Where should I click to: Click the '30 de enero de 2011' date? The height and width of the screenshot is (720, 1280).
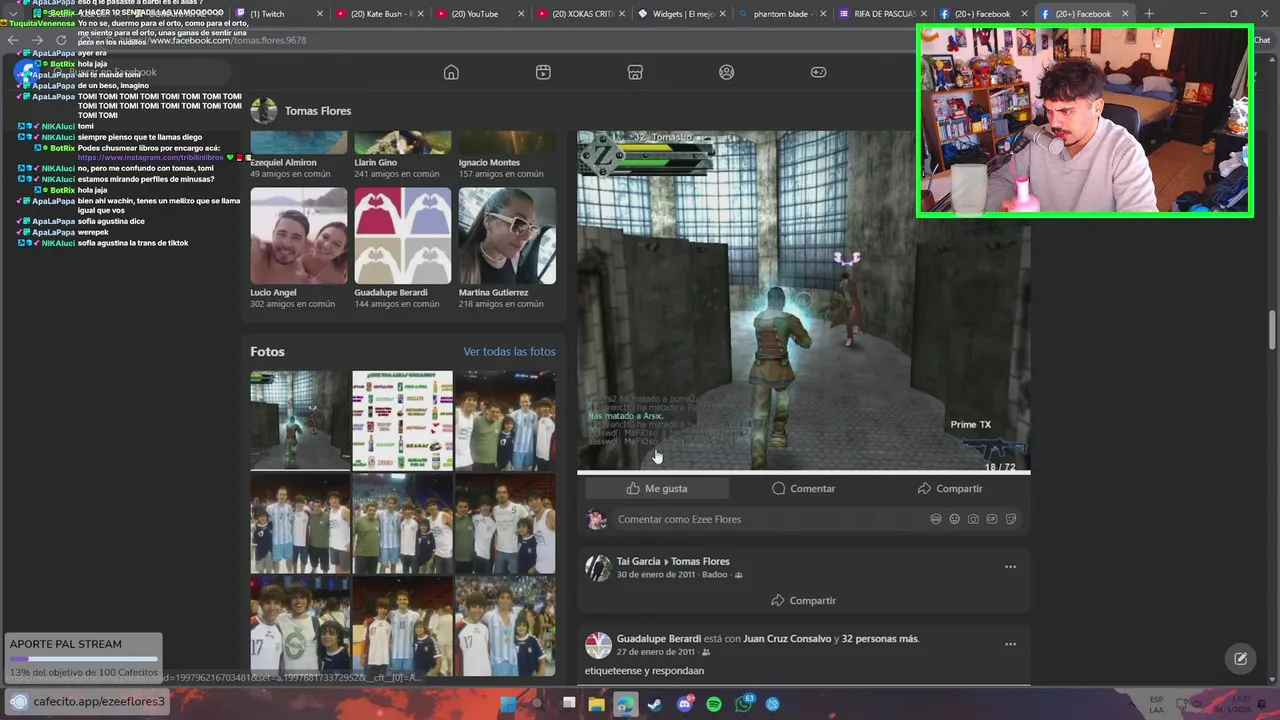655,575
